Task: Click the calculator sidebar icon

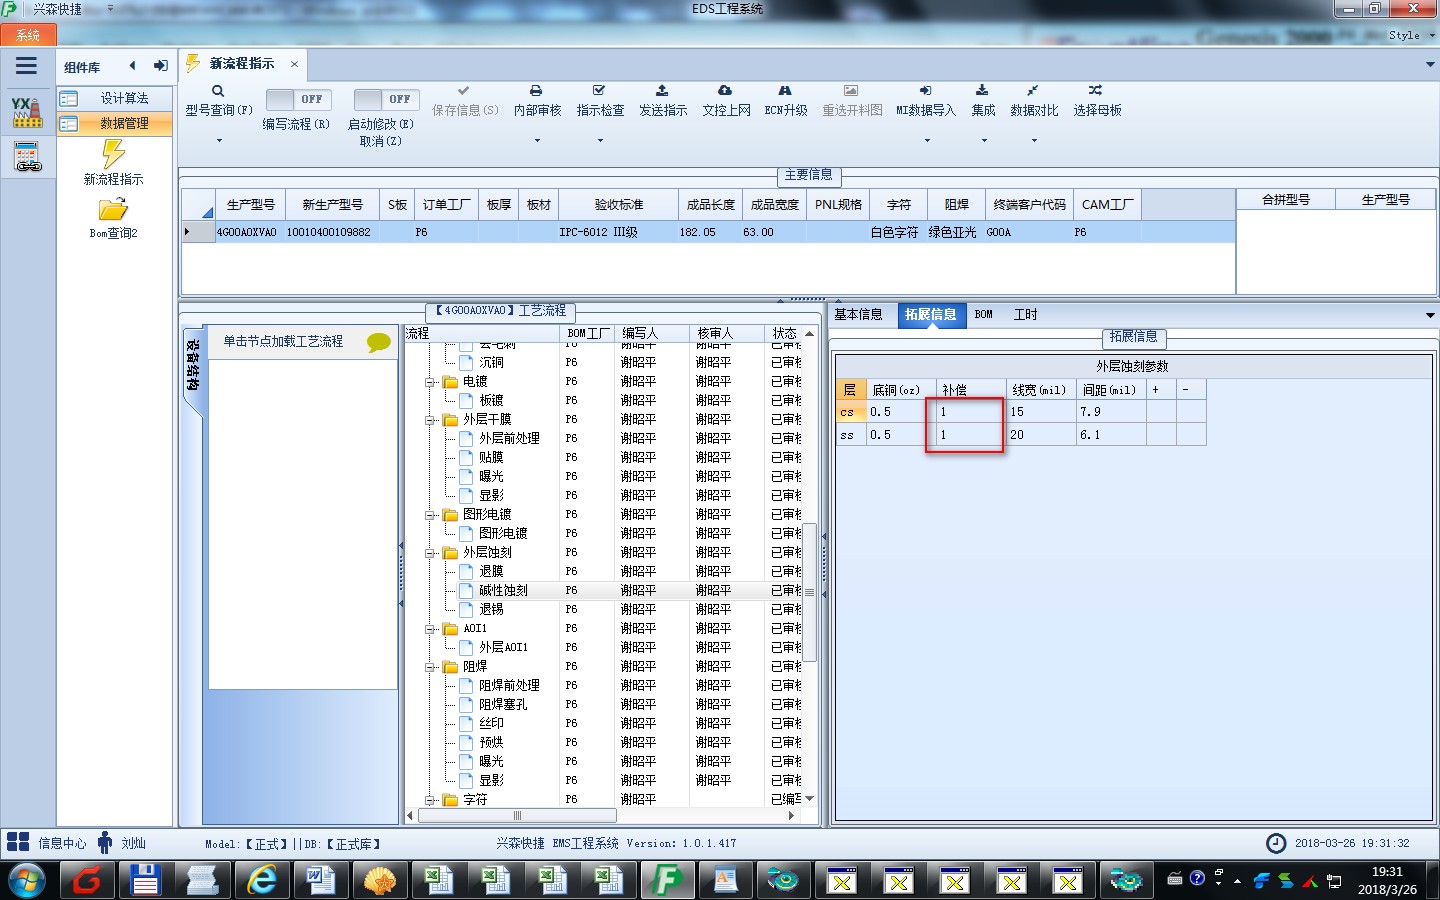Action: [x=27, y=157]
